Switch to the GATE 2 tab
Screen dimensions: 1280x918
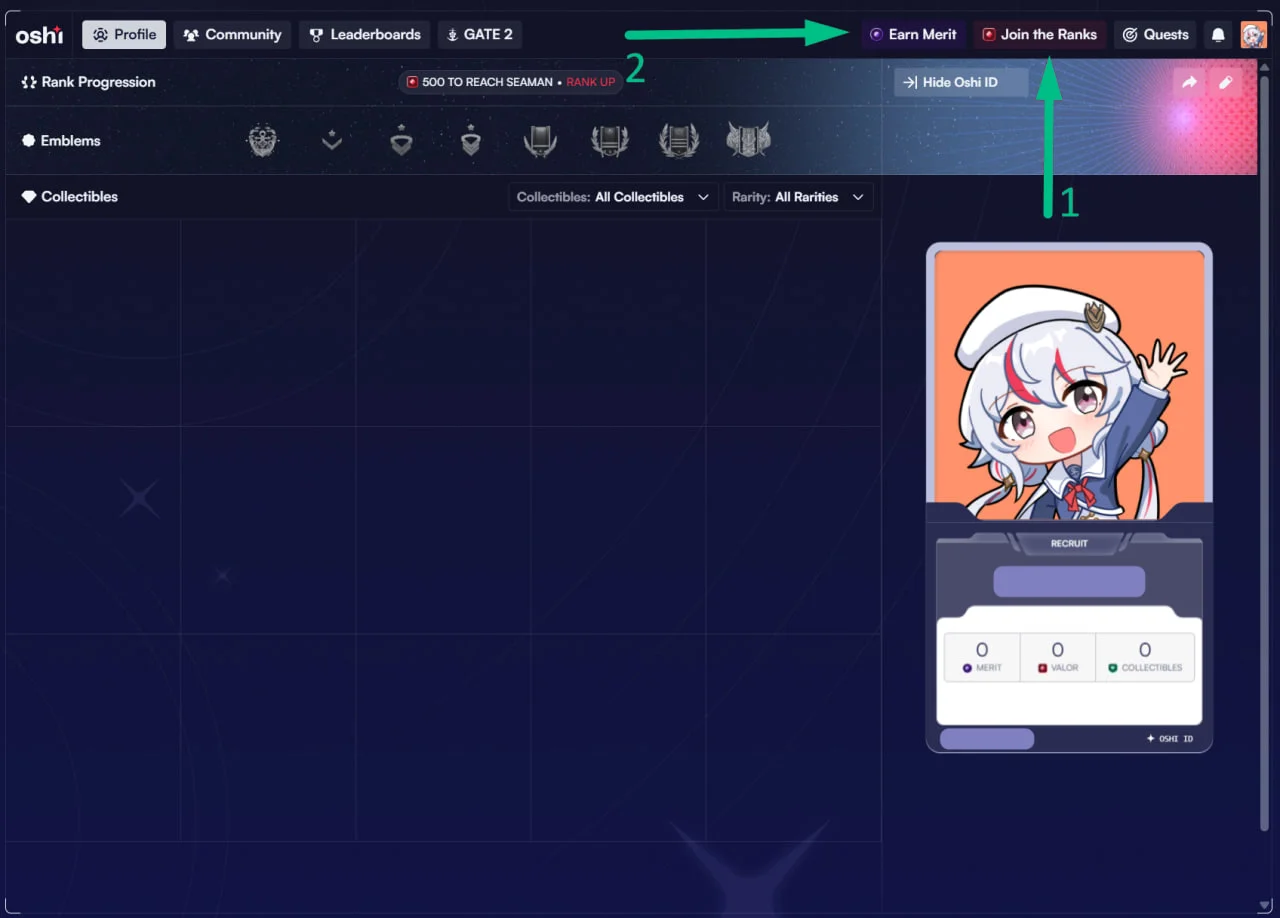[x=479, y=35]
